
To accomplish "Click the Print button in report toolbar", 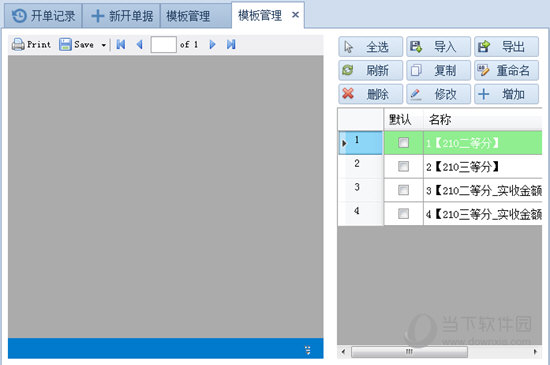I will coord(31,45).
